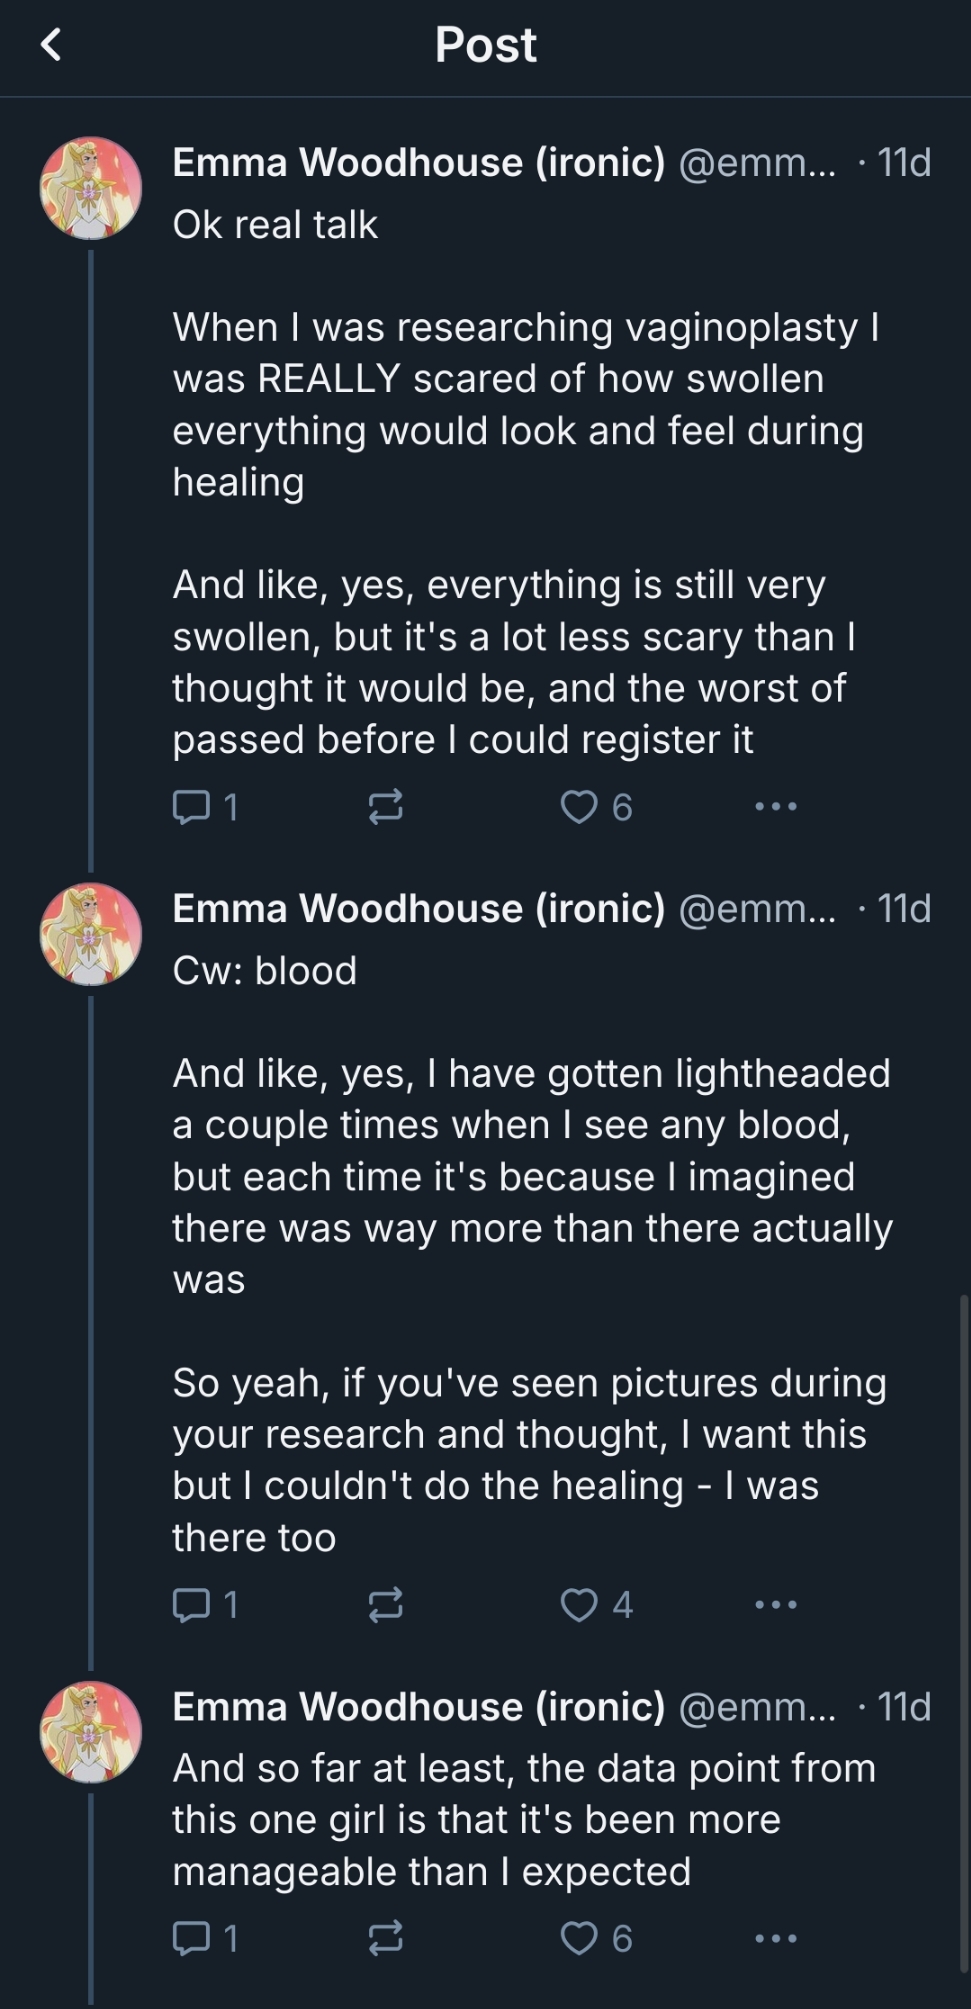Screen dimensions: 971x2009
Task: Open first post's profile avatar
Action: [90, 188]
